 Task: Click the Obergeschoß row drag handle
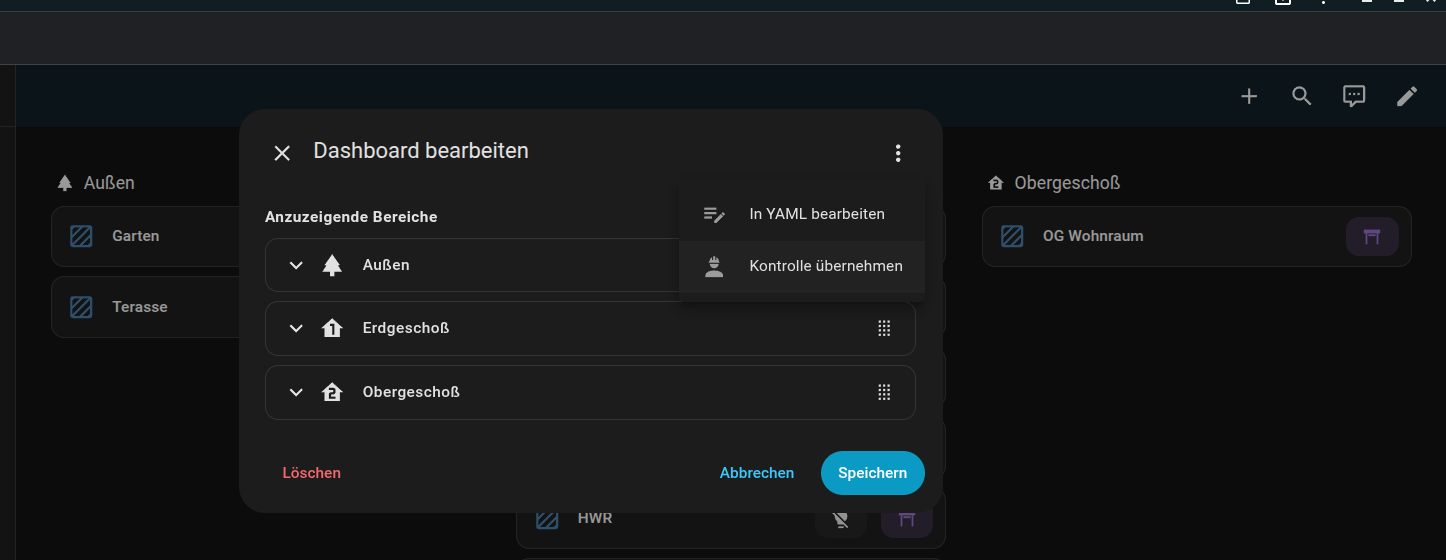tap(884, 392)
